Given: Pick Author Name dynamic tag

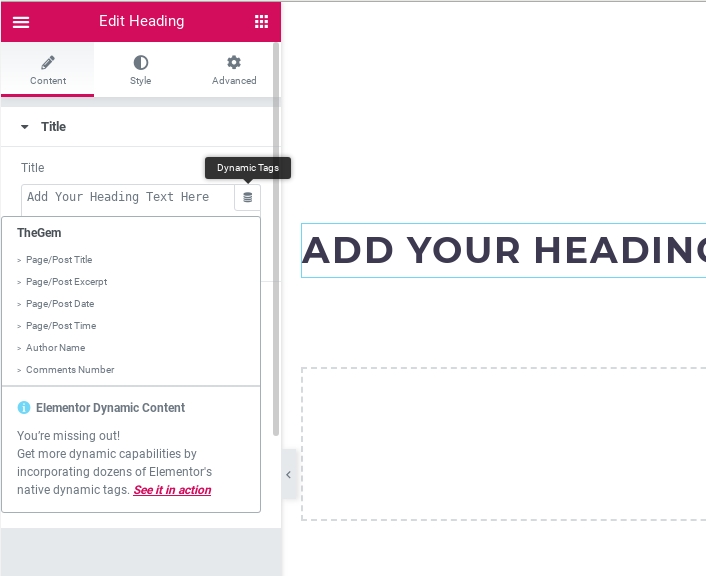Looking at the screenshot, I should pos(55,348).
